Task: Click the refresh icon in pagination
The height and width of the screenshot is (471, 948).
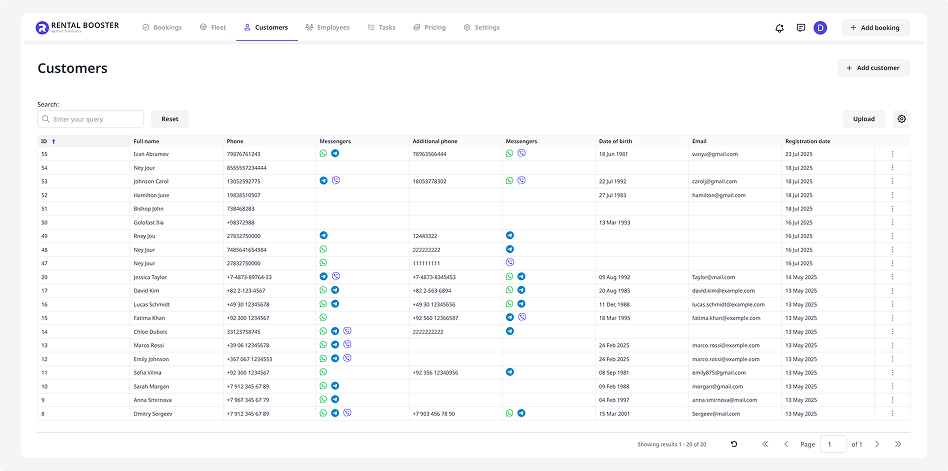Action: (734, 444)
